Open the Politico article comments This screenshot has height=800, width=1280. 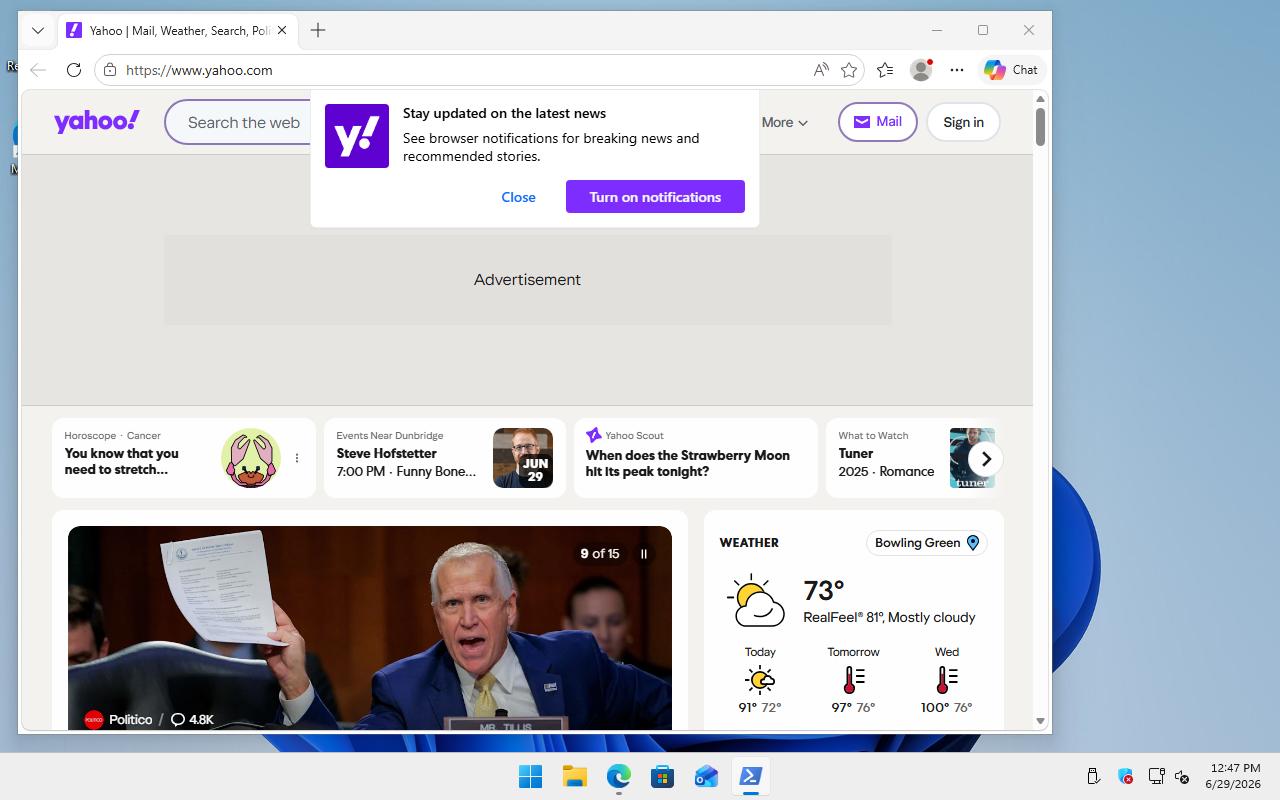(192, 719)
